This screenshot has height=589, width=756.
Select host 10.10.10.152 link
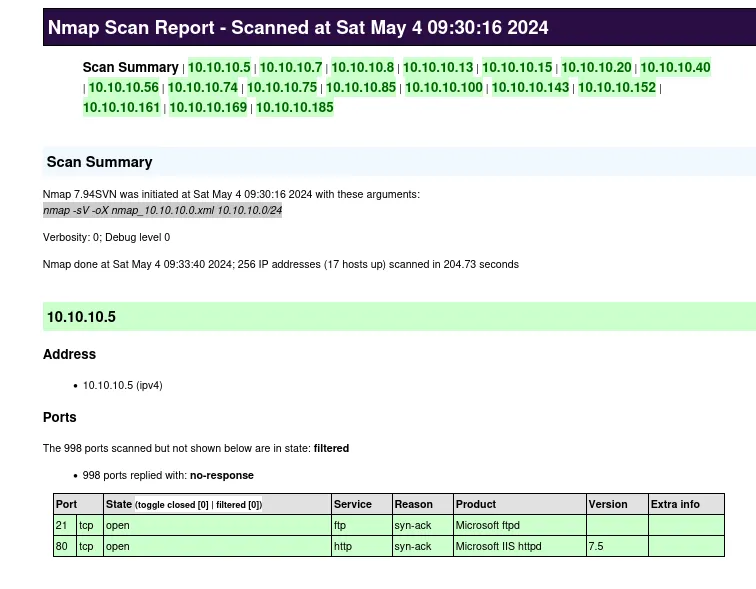point(617,88)
